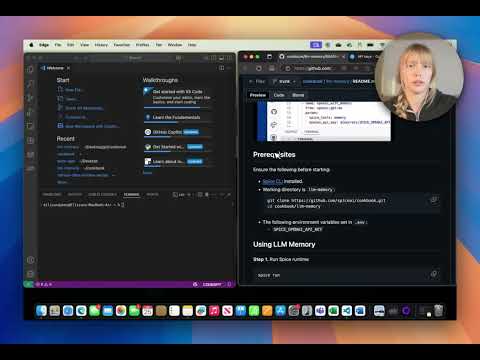Kill the terminal with the trash icon

click(207, 195)
